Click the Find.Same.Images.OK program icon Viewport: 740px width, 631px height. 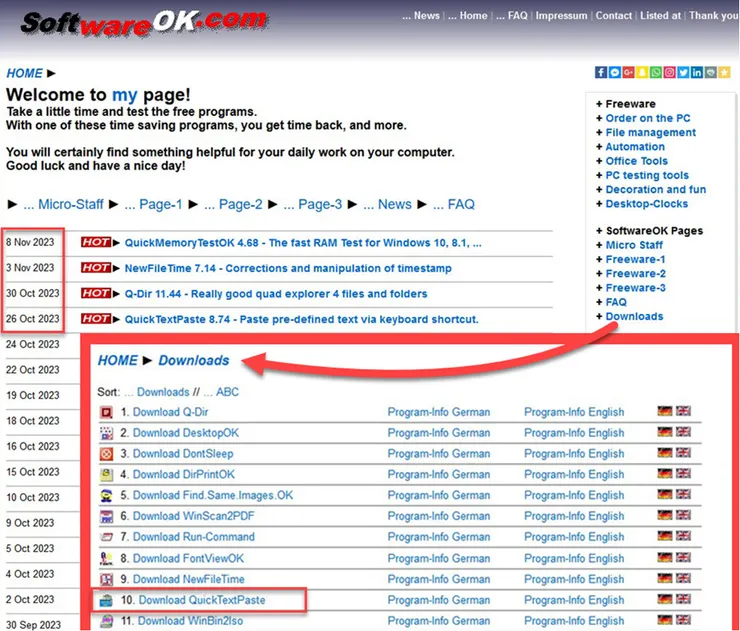106,496
